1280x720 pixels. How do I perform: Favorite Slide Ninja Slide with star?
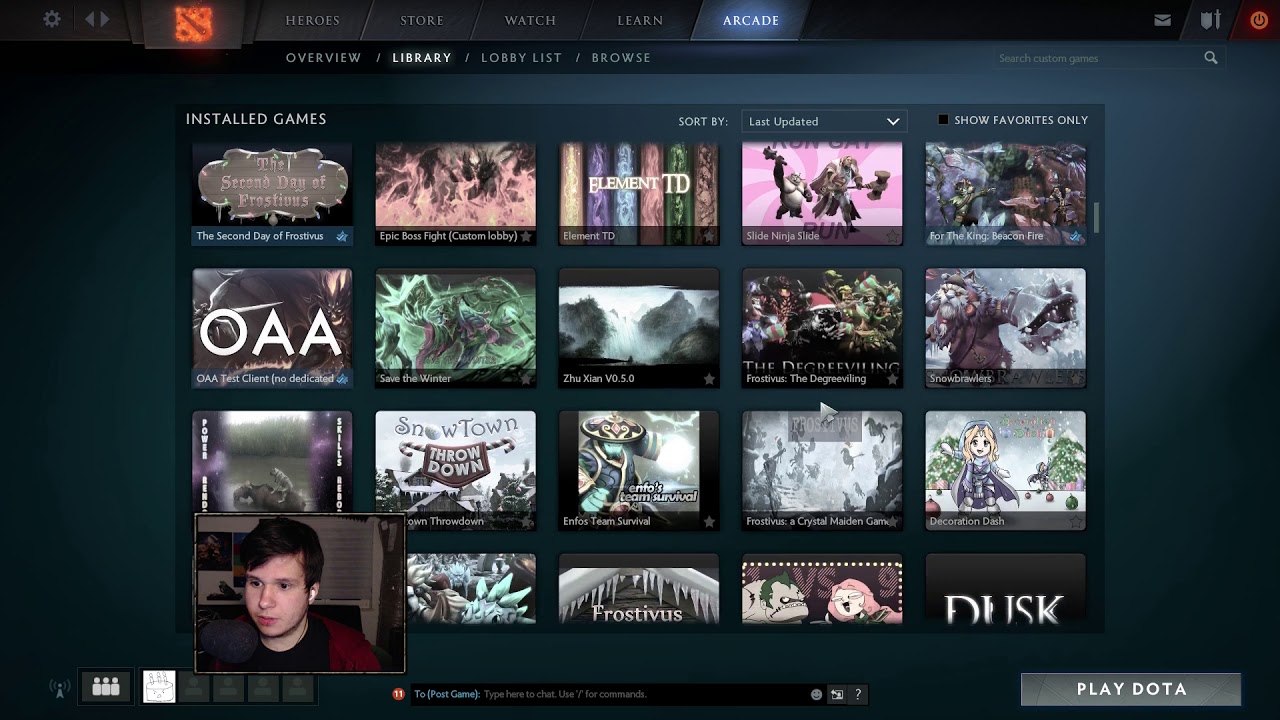click(x=892, y=237)
